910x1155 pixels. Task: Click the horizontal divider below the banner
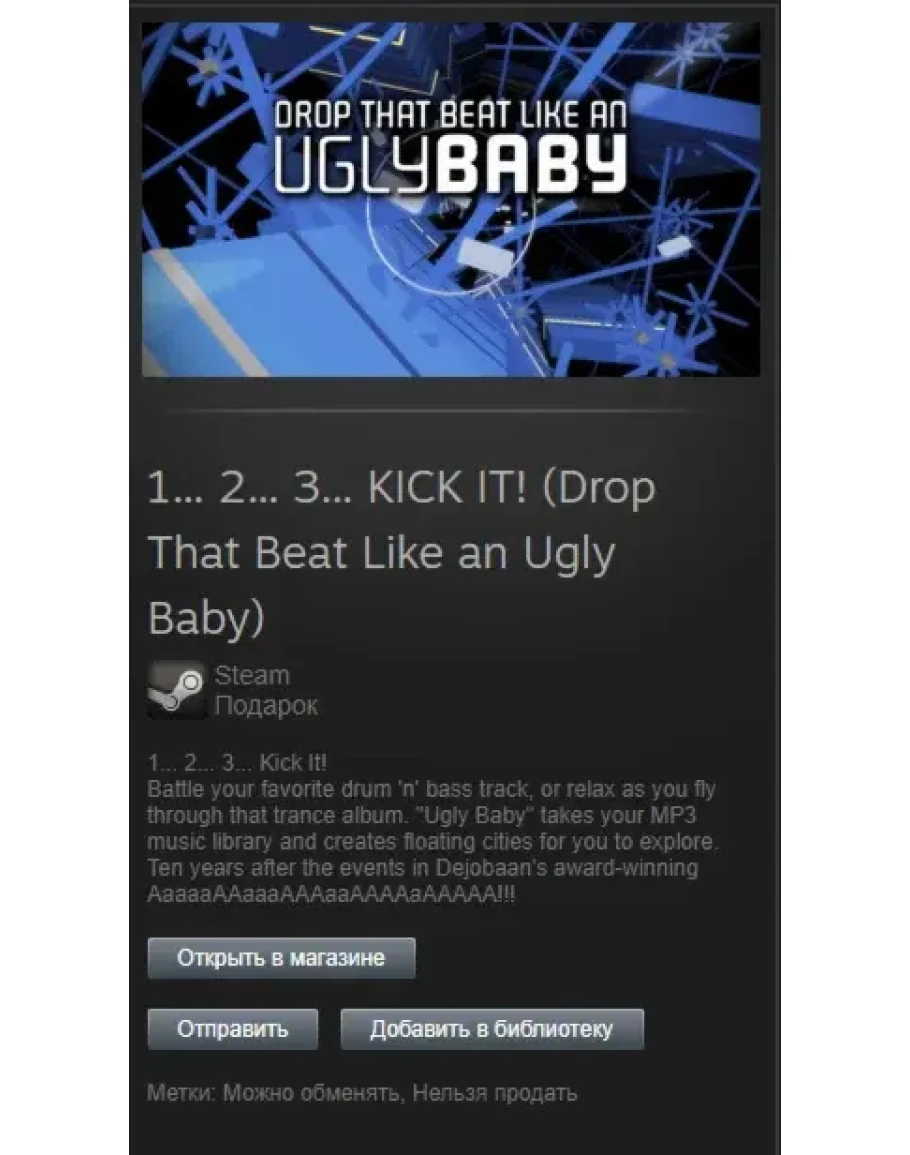[x=427, y=410]
